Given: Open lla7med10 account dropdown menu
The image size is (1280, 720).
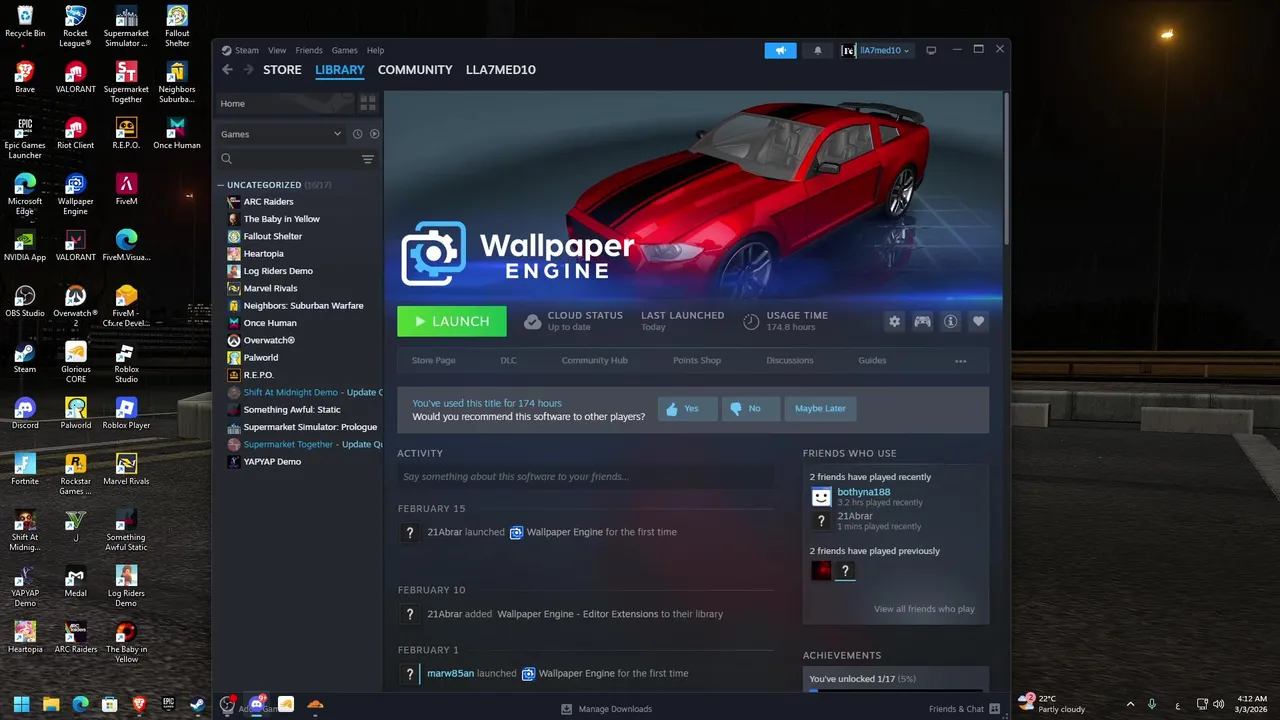Looking at the screenshot, I should 877,50.
